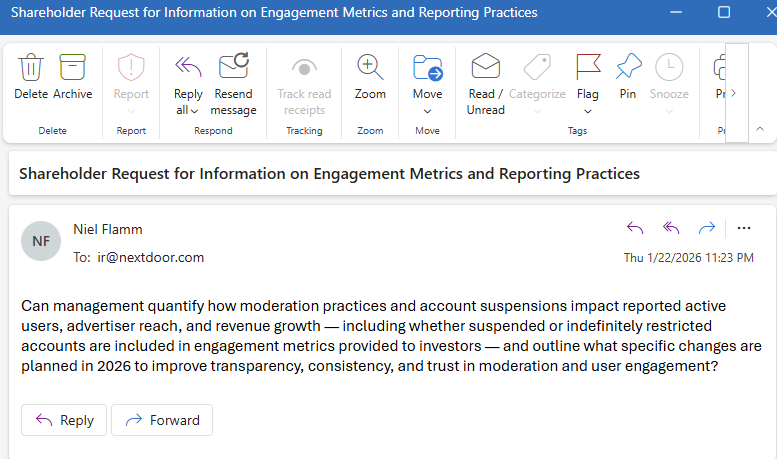Click the Reply all ribbon icon
The image size is (777, 459).
pyautogui.click(x=188, y=67)
